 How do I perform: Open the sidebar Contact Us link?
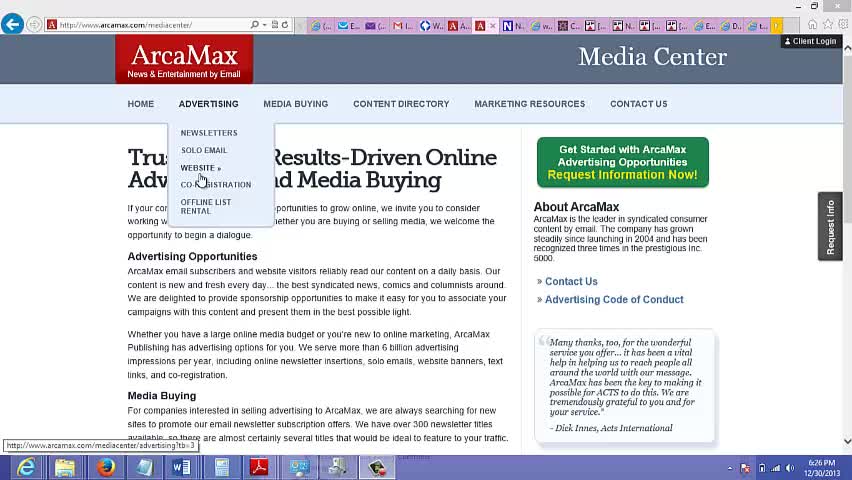[x=571, y=282]
